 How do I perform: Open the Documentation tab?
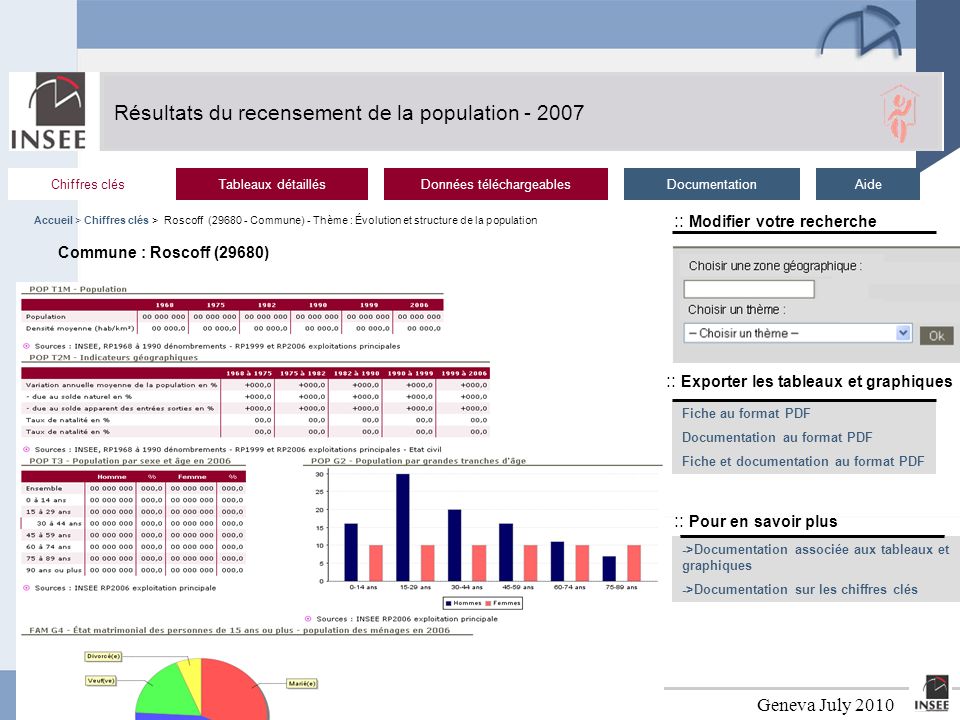click(711, 184)
